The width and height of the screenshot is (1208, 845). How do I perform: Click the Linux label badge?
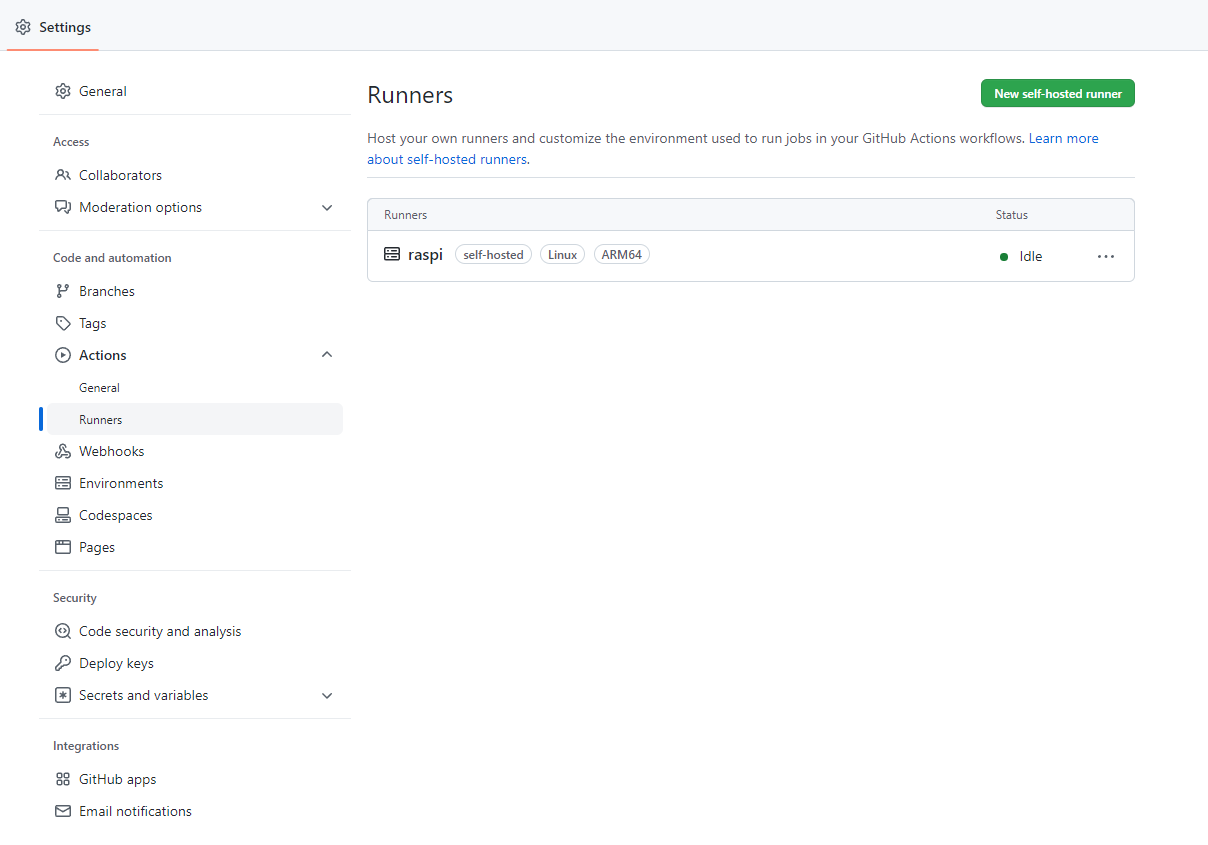point(562,255)
